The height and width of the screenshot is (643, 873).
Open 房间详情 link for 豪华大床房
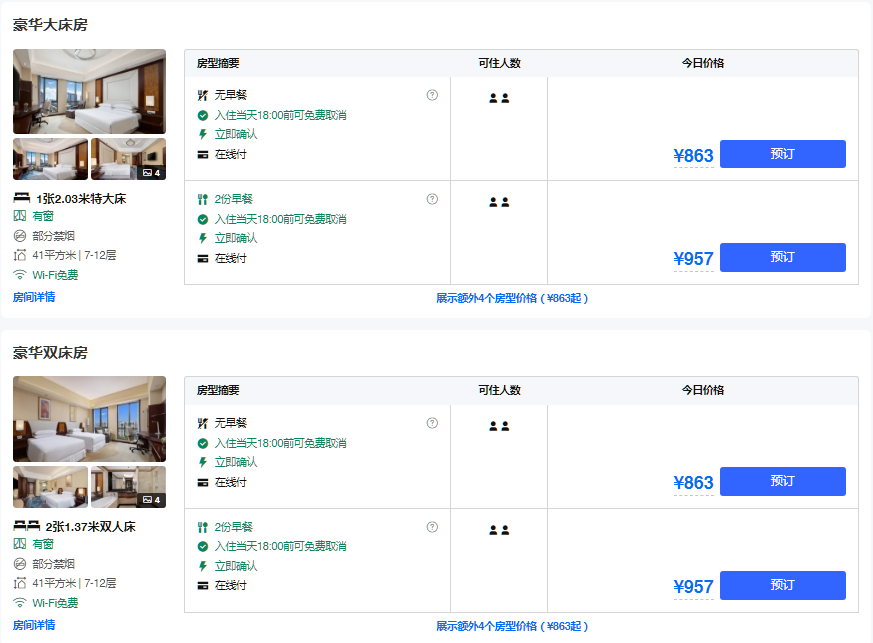pyautogui.click(x=34, y=297)
